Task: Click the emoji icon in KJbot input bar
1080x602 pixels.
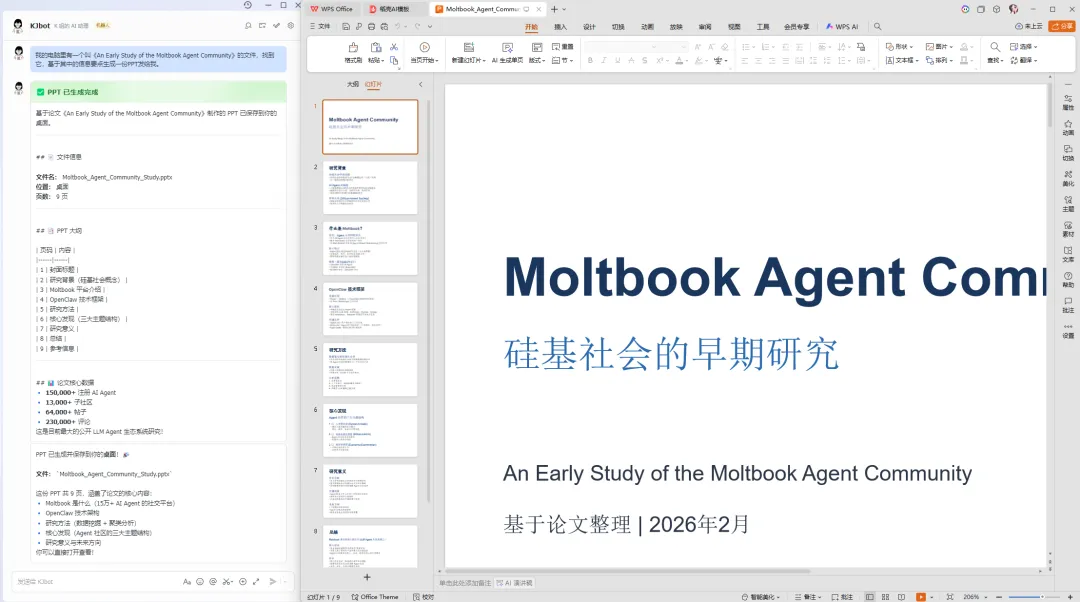Action: pyautogui.click(x=200, y=581)
